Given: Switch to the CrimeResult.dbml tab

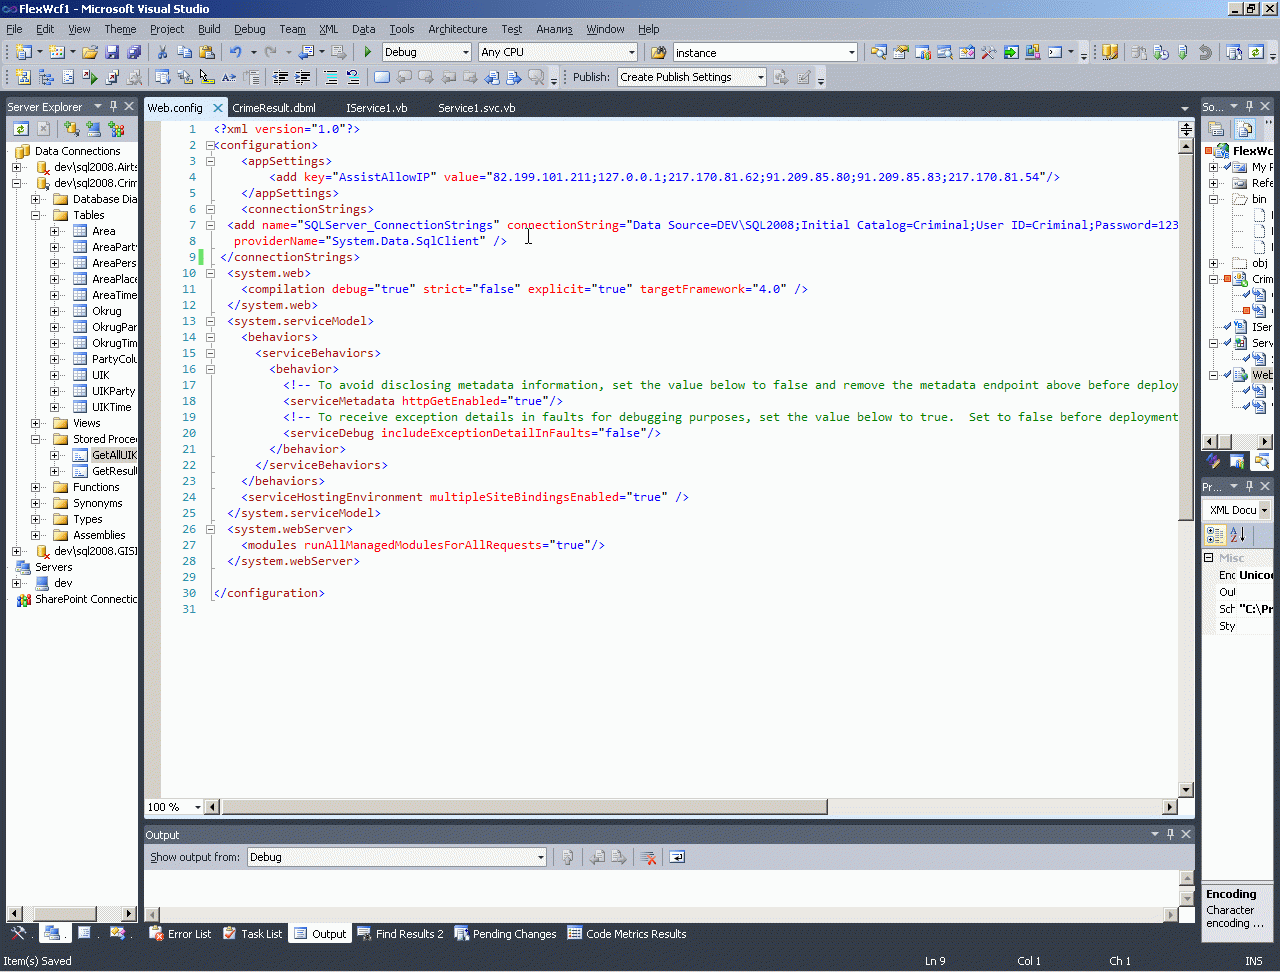Looking at the screenshot, I should pos(274,108).
